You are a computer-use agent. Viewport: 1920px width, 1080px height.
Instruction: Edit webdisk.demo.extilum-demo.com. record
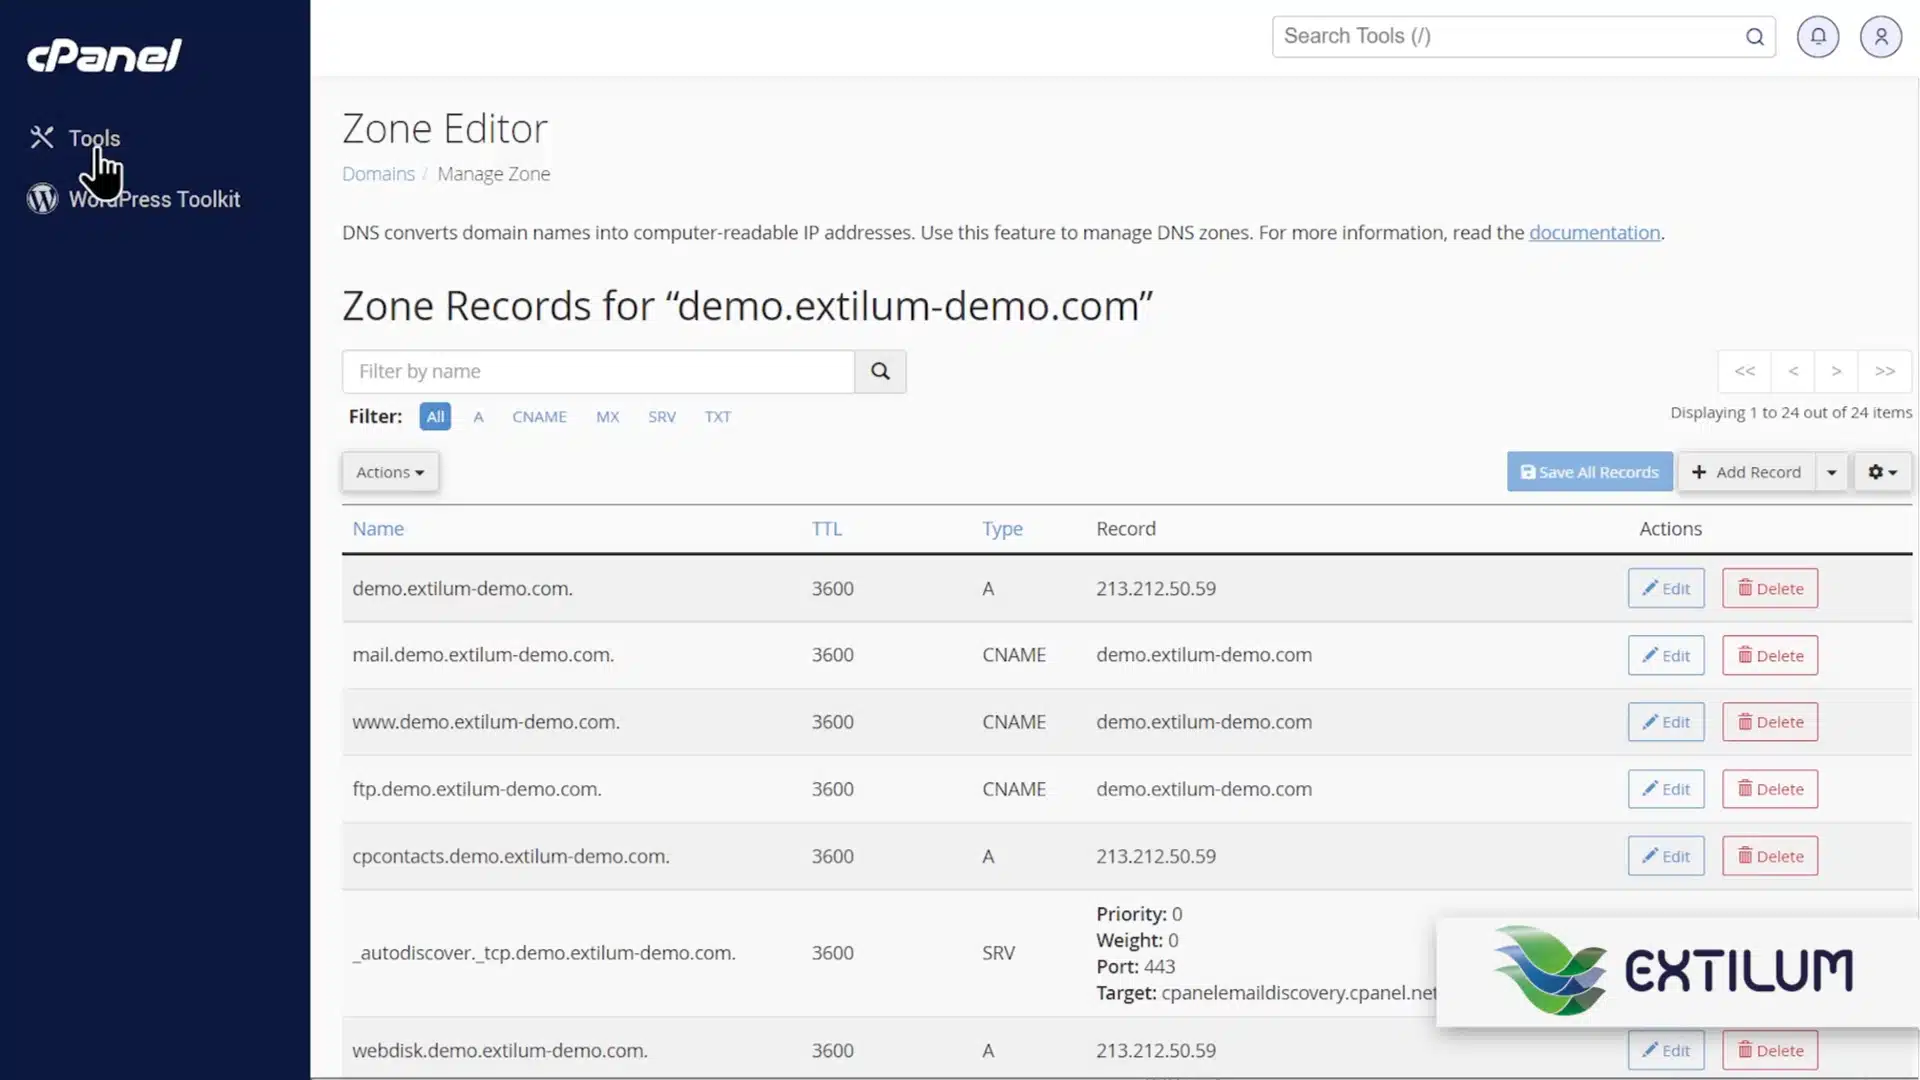1666,1050
